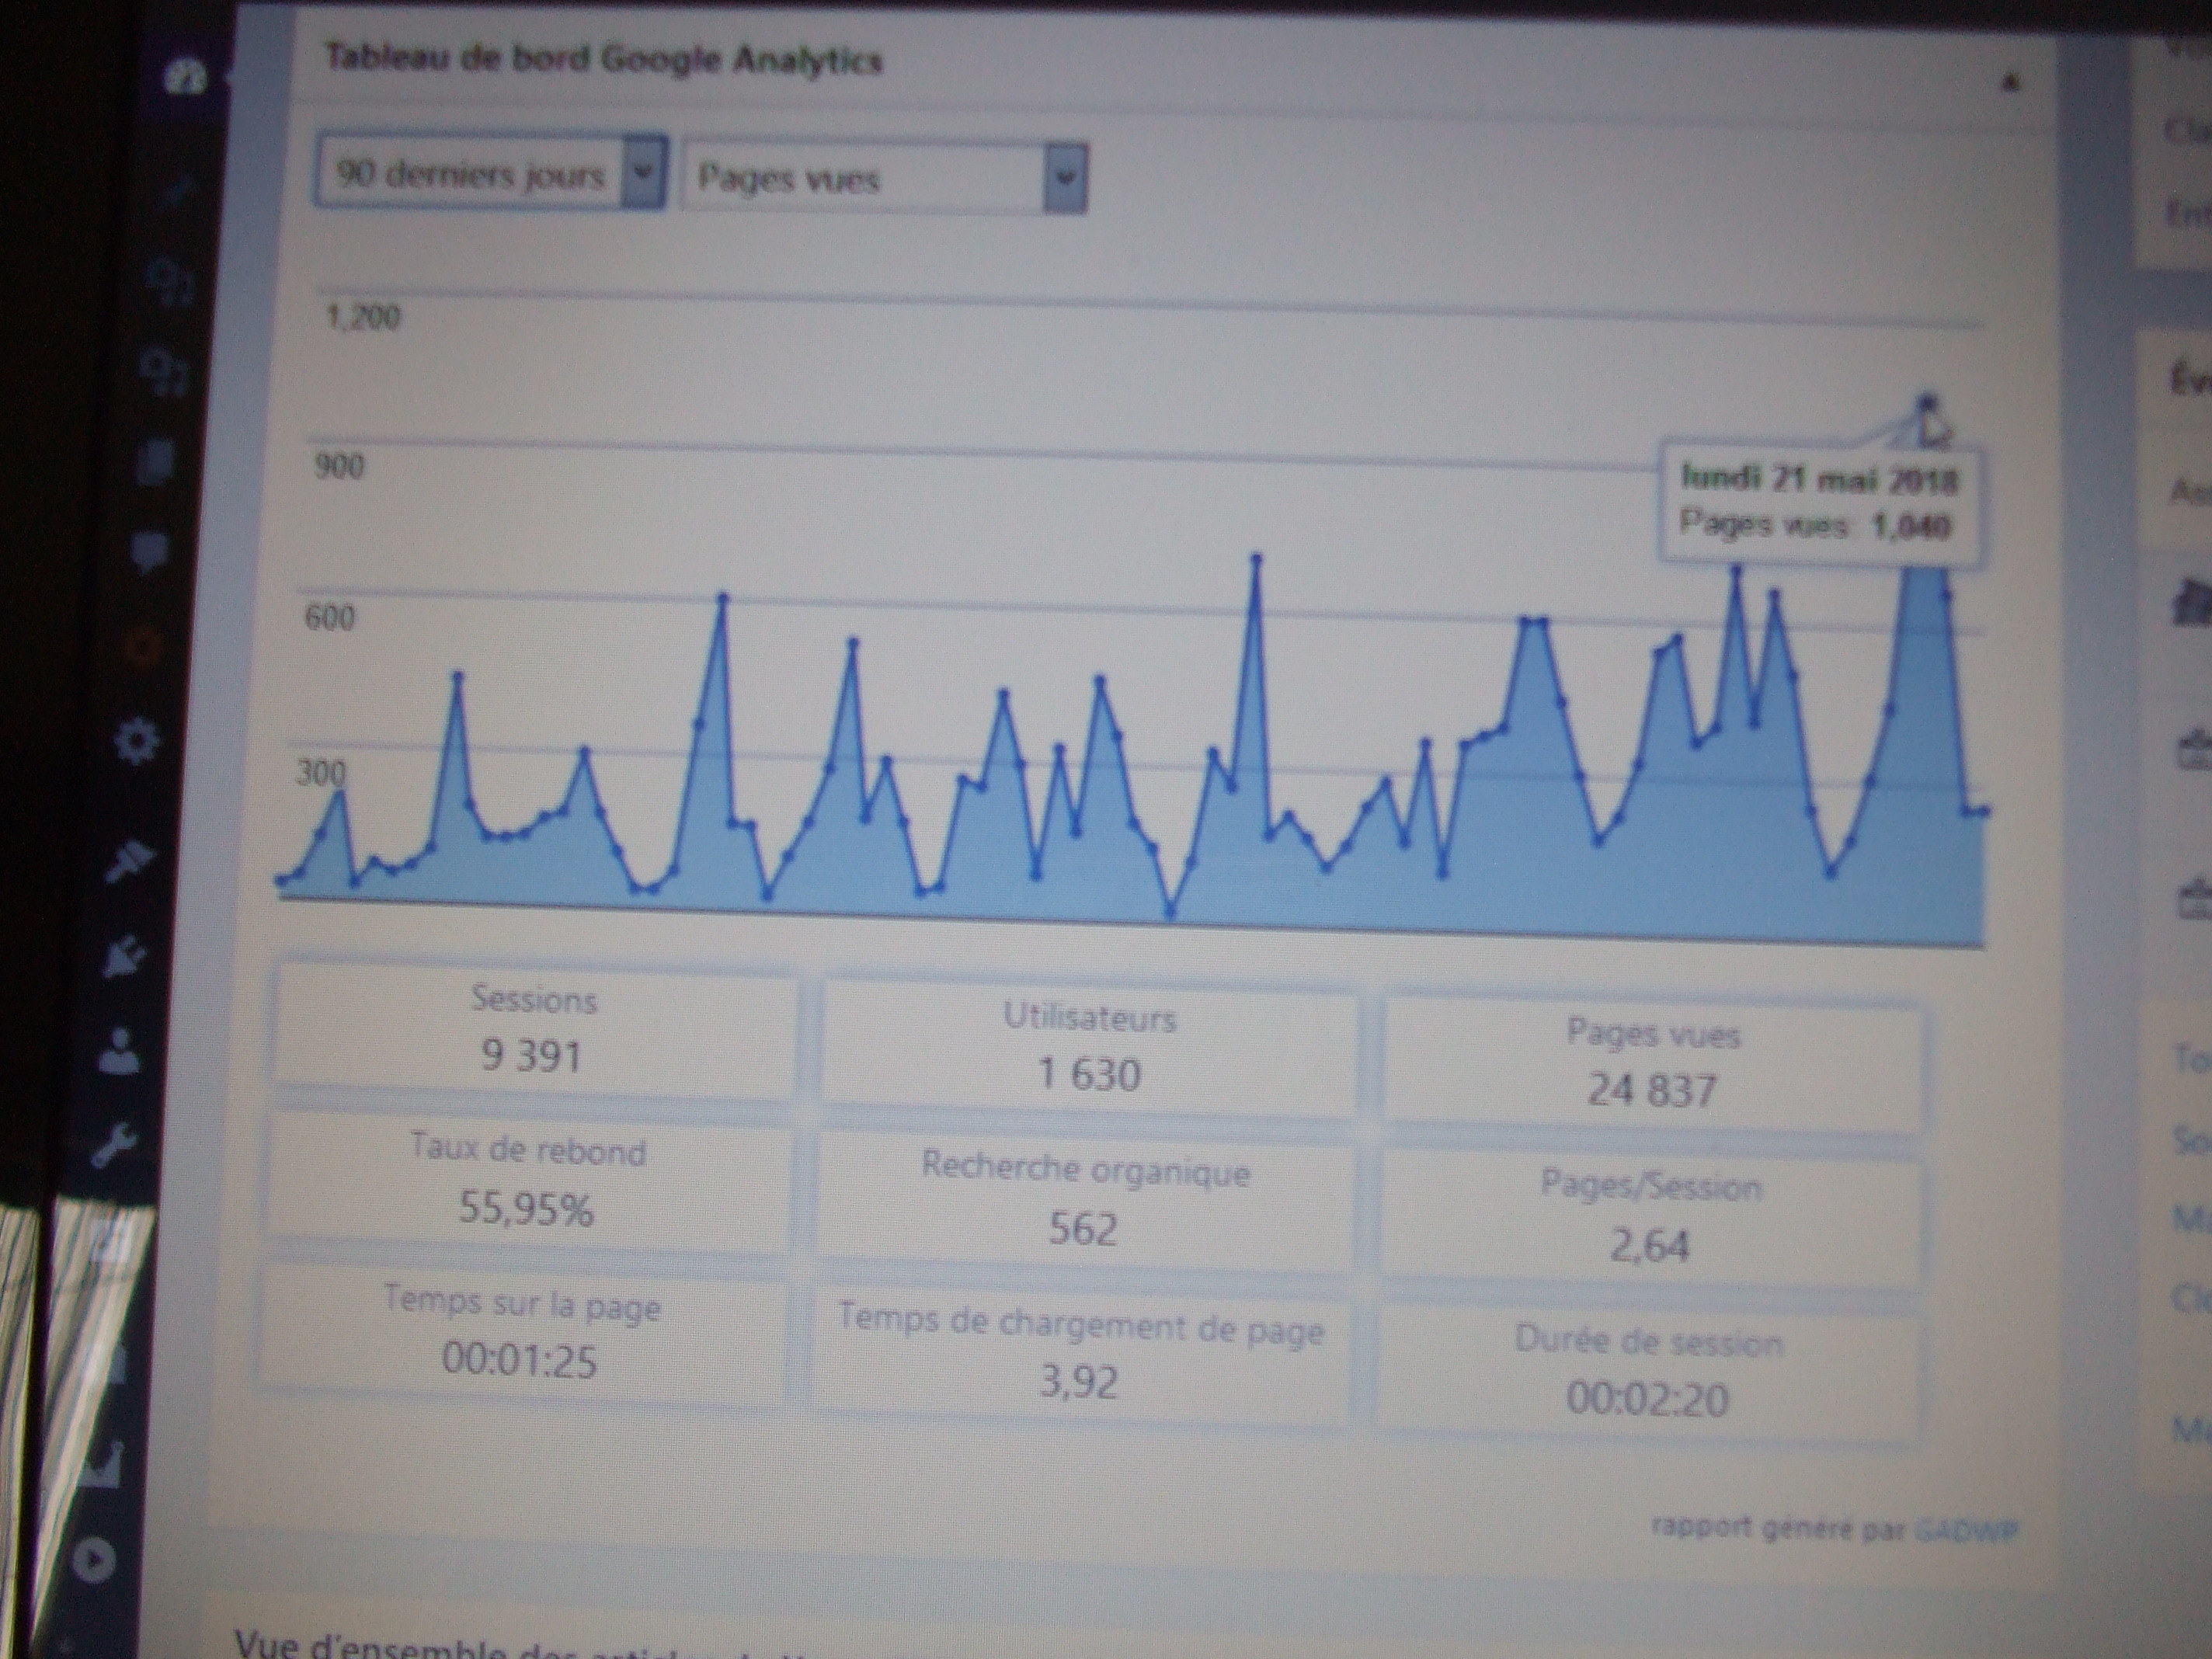Screen dimensions: 2212x1659
Task: Click the Pages vues value '24 837'
Action: coord(1652,1090)
